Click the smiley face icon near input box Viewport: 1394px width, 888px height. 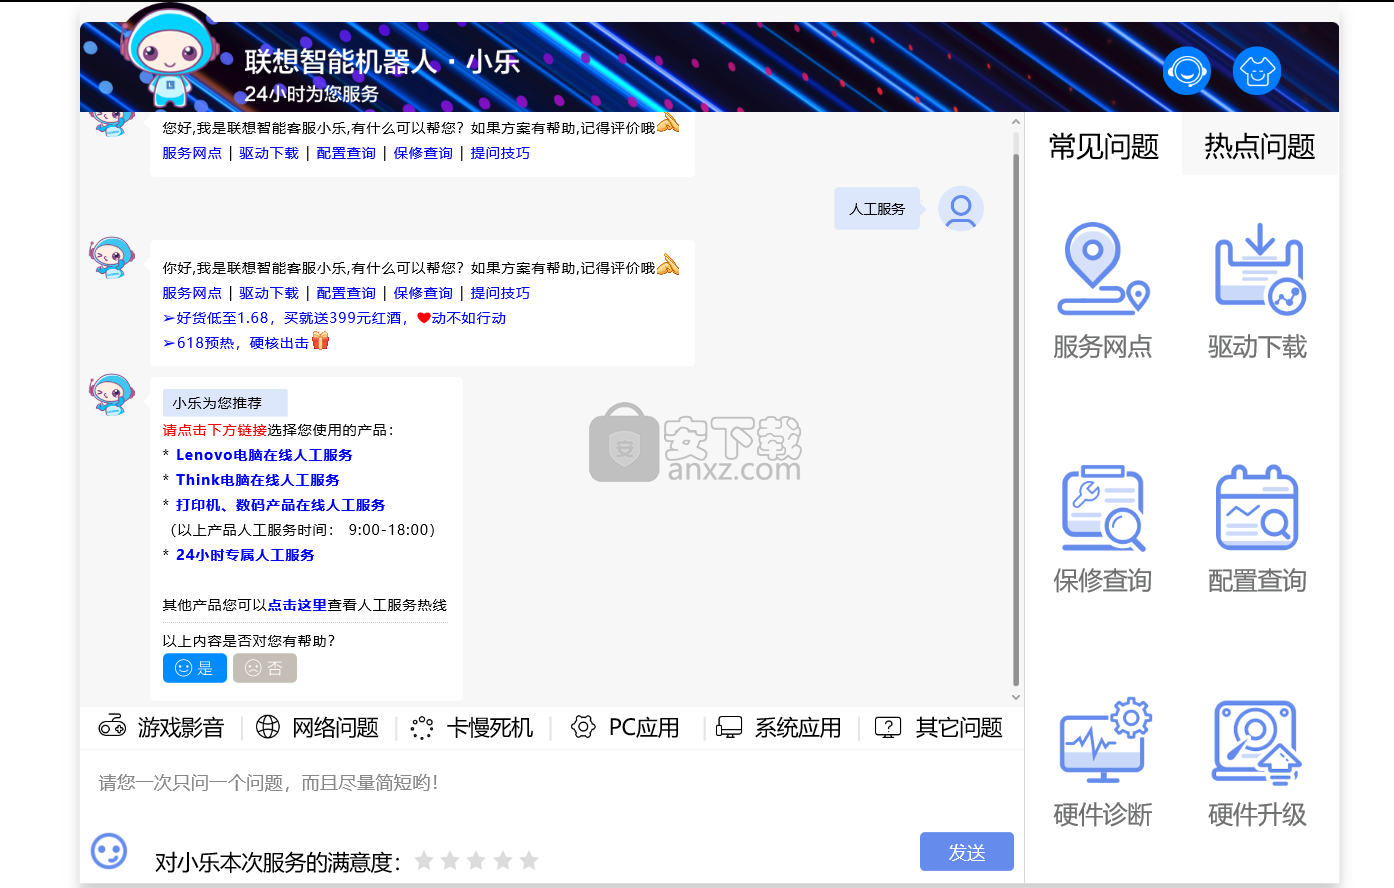point(109,851)
